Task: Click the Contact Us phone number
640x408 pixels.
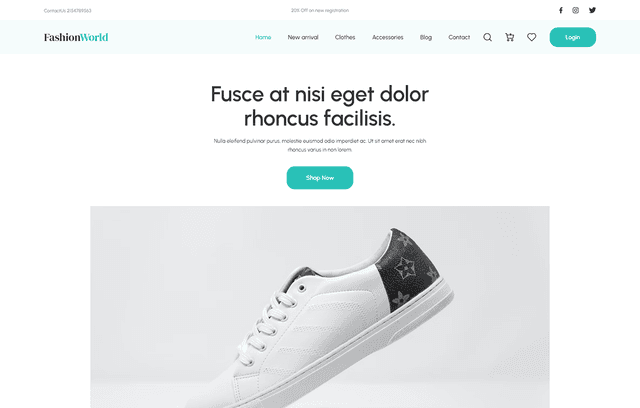Action: pyautogui.click(x=67, y=11)
